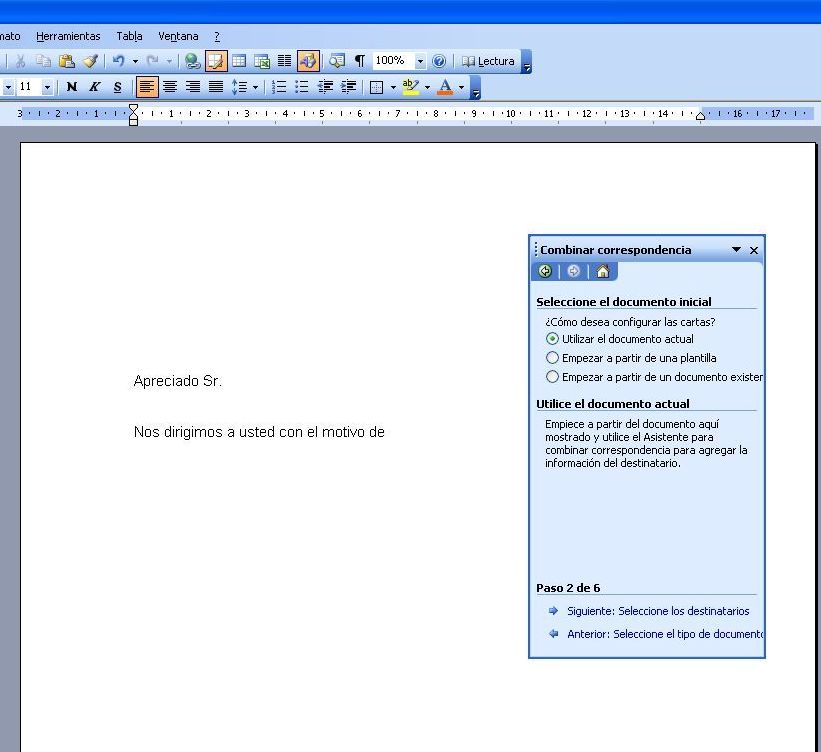Select the Format Painter brush icon
This screenshot has width=821, height=752.
pos(90,61)
